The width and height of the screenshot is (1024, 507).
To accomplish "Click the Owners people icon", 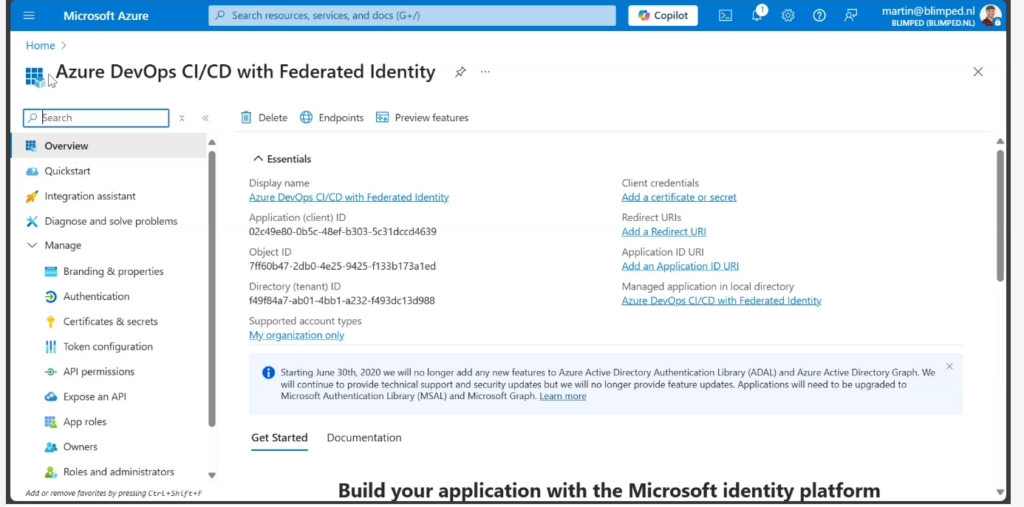I will point(50,447).
